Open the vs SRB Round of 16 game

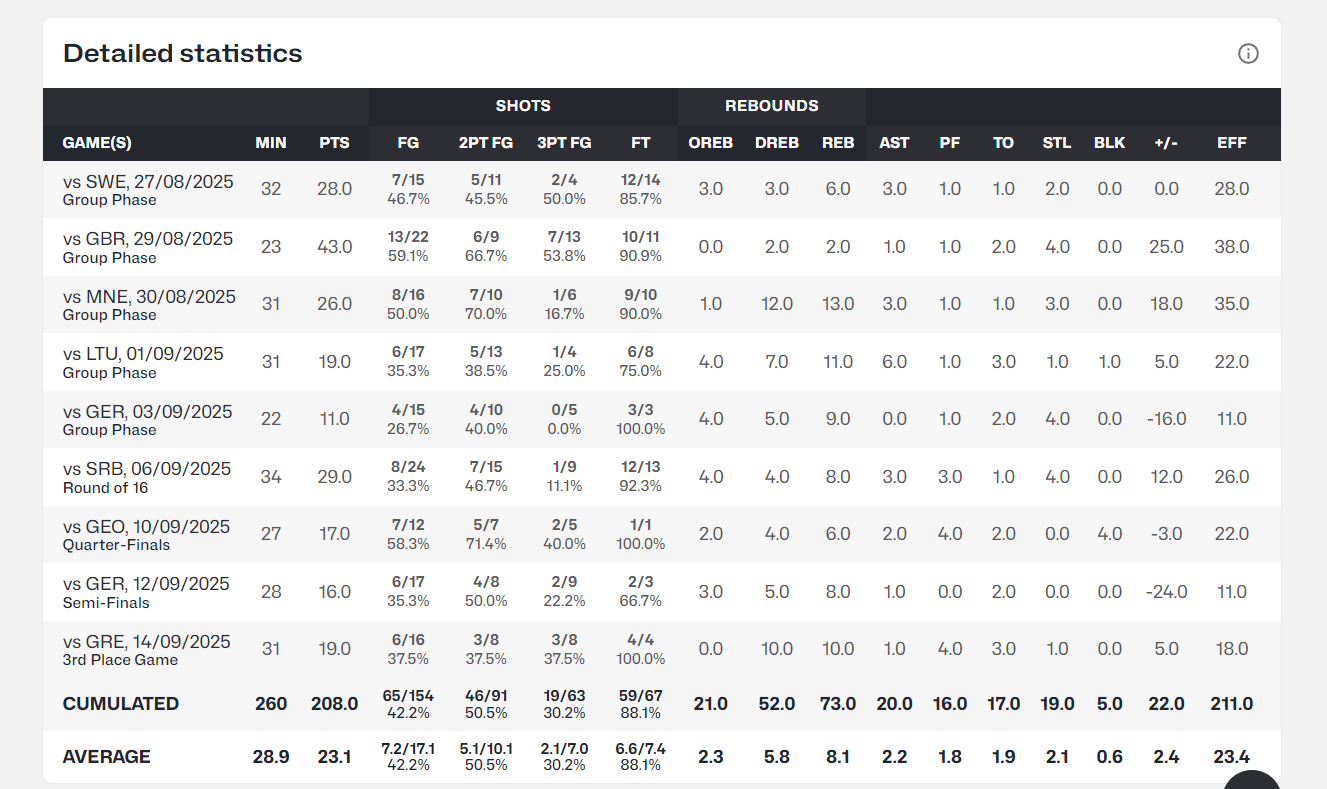point(147,469)
